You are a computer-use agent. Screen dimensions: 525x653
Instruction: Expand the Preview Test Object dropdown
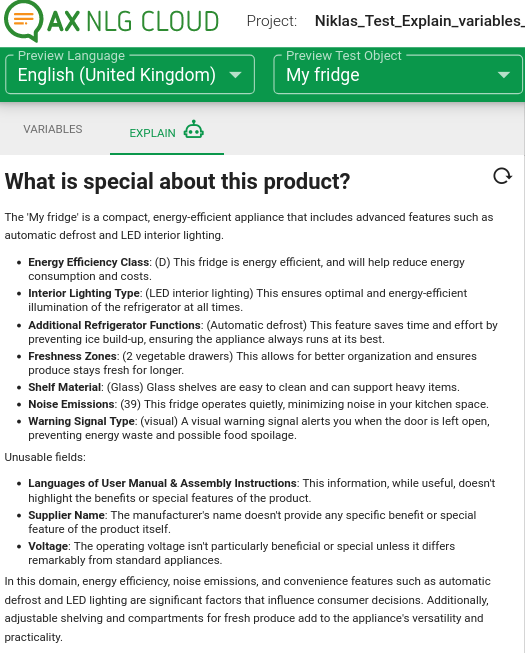click(398, 74)
